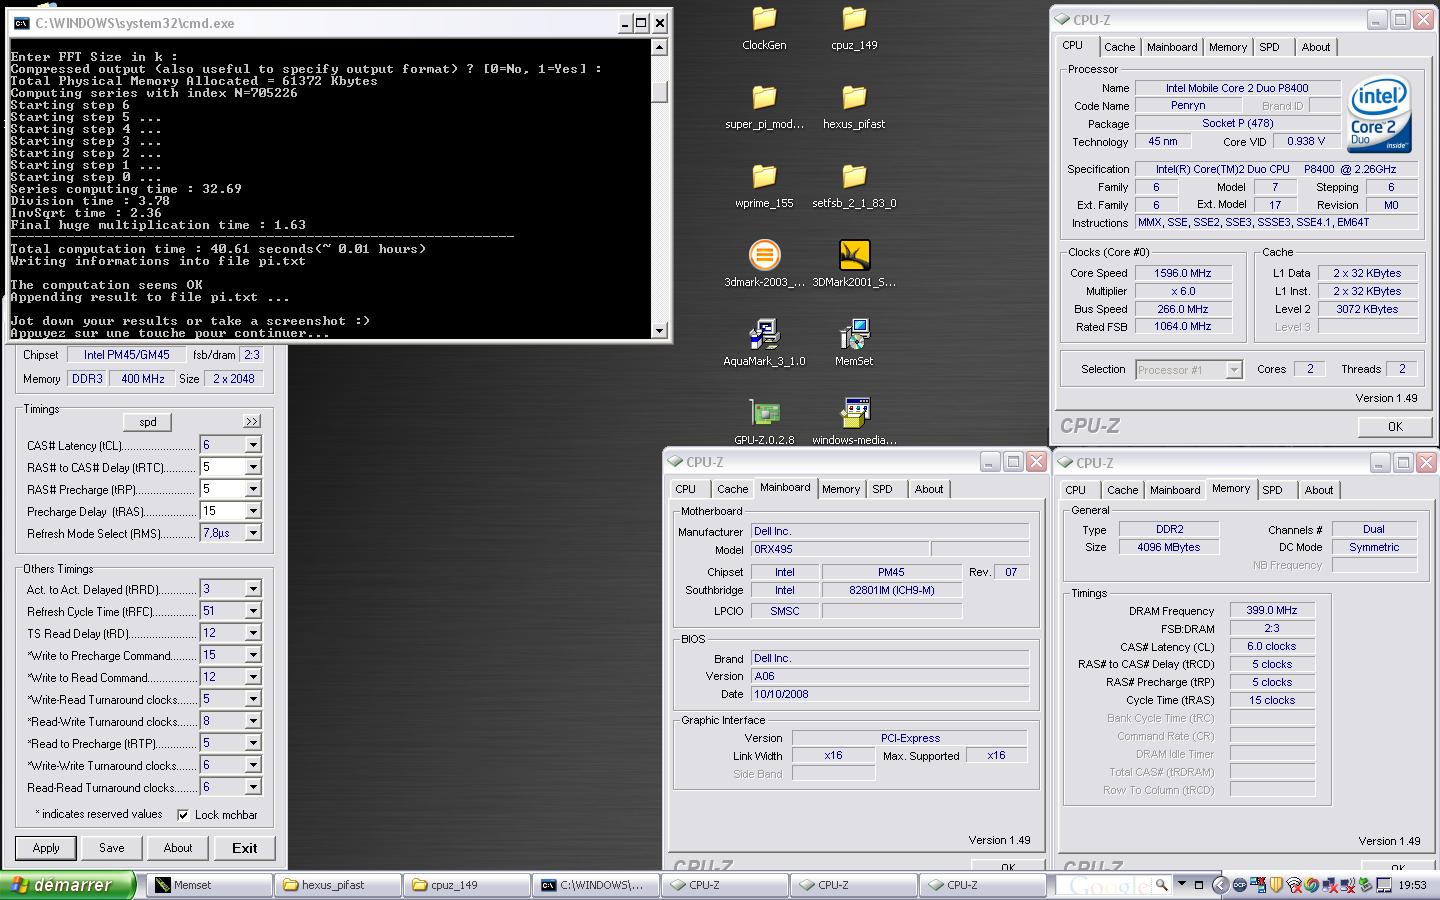Screen dimensions: 1440x900
Task: Open Read-Read Turnaround clocks dropdown
Action: 253,787
